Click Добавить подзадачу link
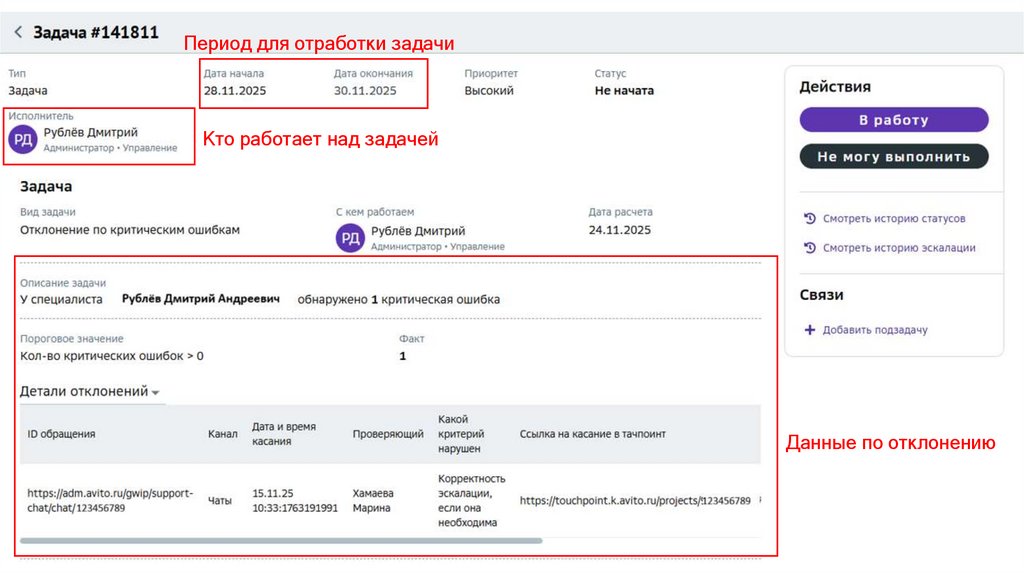 point(874,330)
